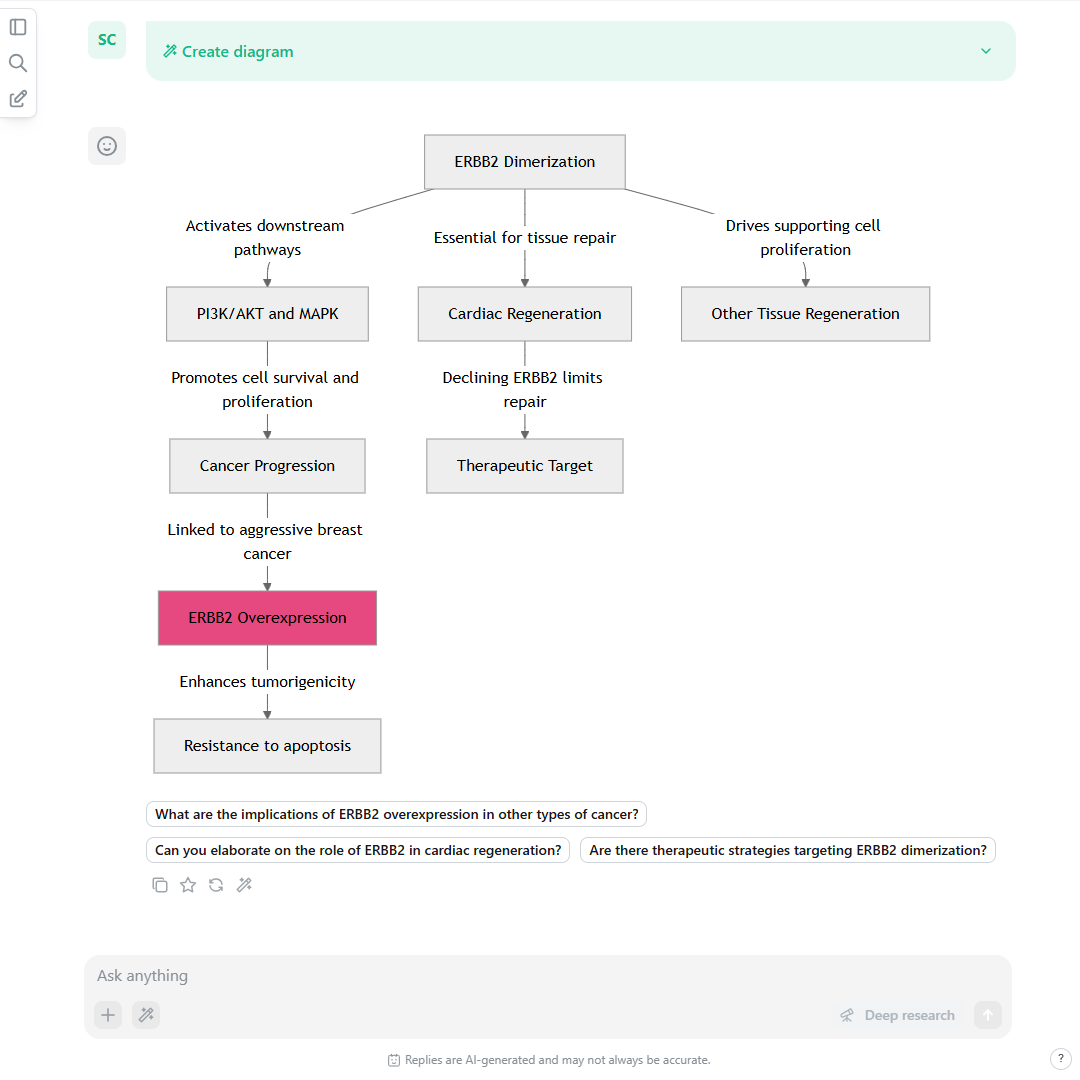This screenshot has width=1080, height=1080.
Task: Add attachment with plus button
Action: pyautogui.click(x=108, y=1015)
